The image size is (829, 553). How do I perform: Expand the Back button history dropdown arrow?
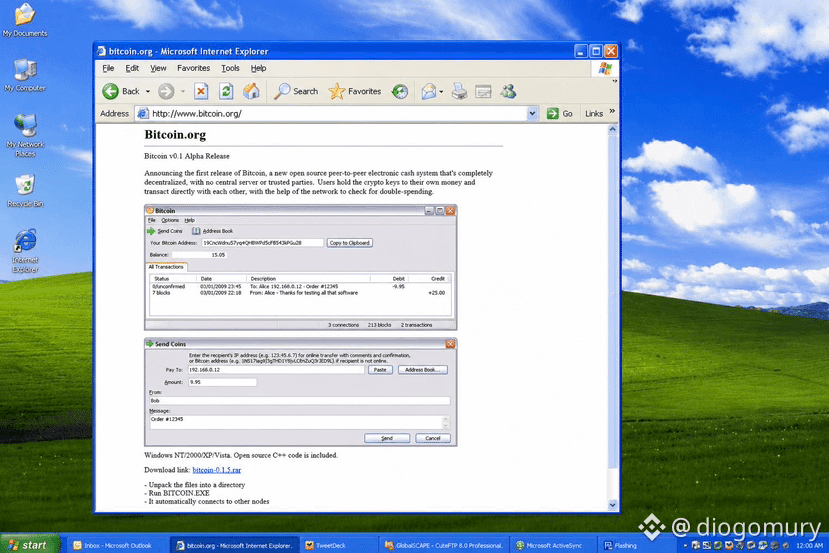pyautogui.click(x=148, y=91)
